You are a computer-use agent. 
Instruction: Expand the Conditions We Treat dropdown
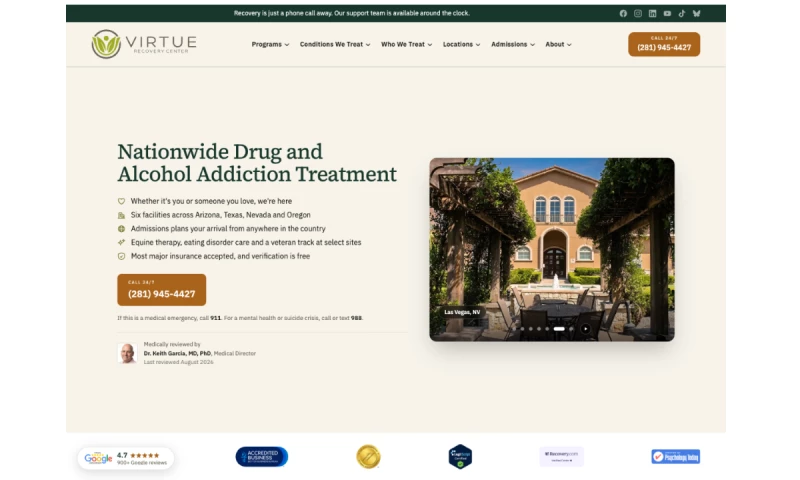coord(335,44)
